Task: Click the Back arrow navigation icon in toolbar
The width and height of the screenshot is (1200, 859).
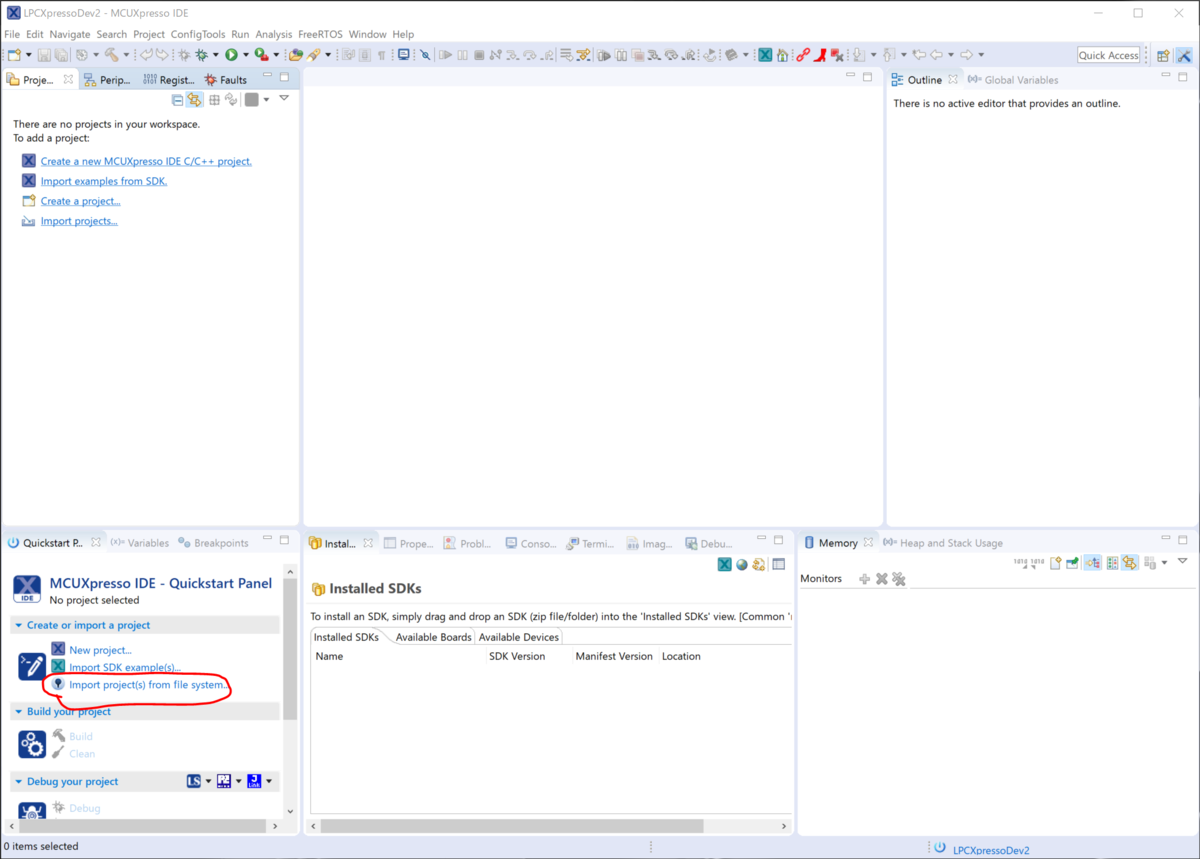Action: pyautogui.click(x=935, y=55)
